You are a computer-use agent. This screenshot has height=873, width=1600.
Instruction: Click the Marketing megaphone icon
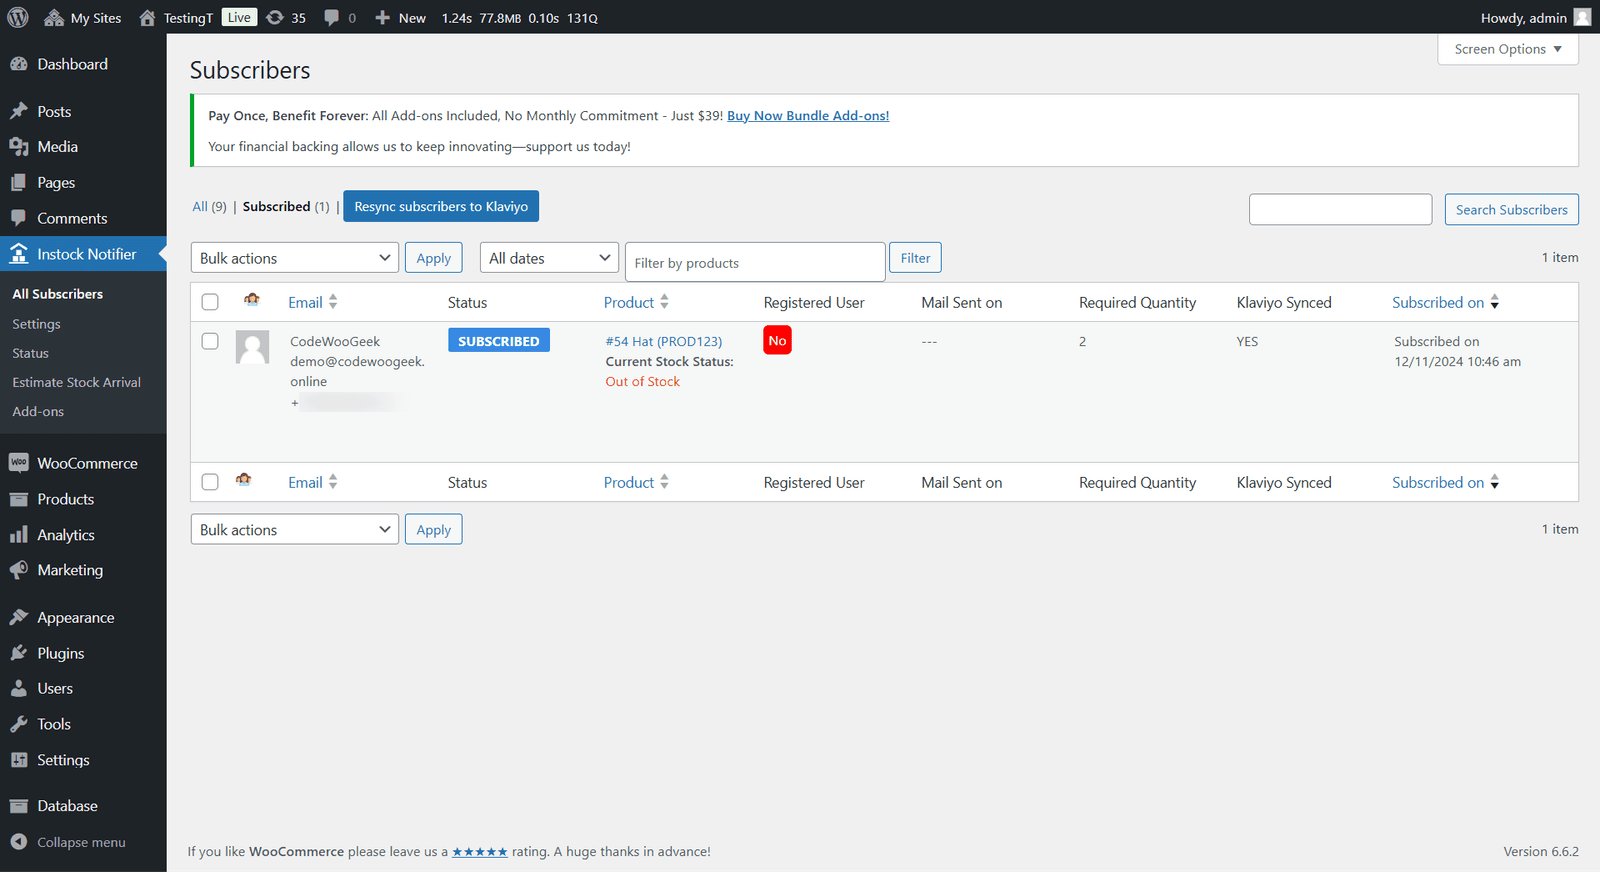[x=19, y=570]
